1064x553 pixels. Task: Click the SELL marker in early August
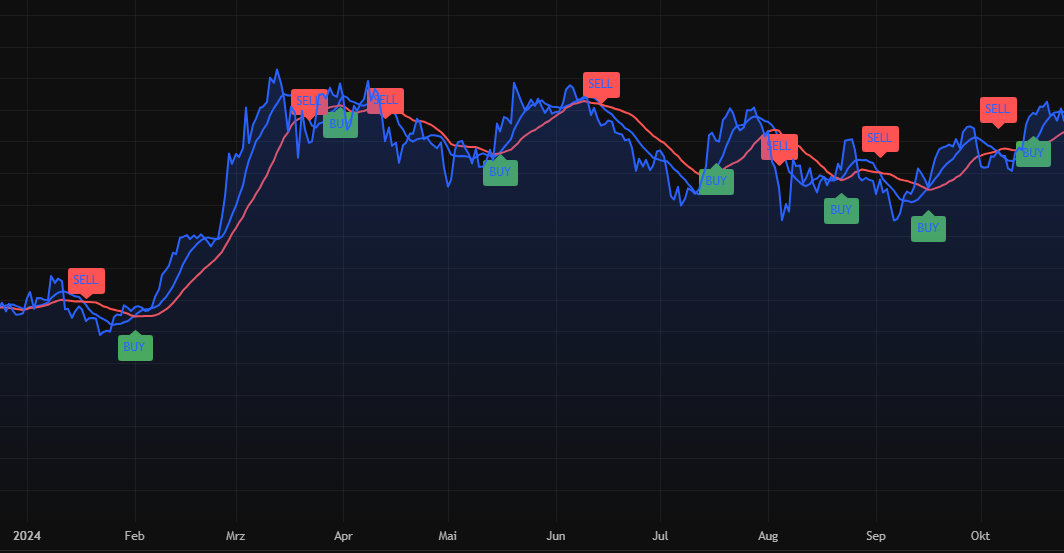[x=779, y=147]
